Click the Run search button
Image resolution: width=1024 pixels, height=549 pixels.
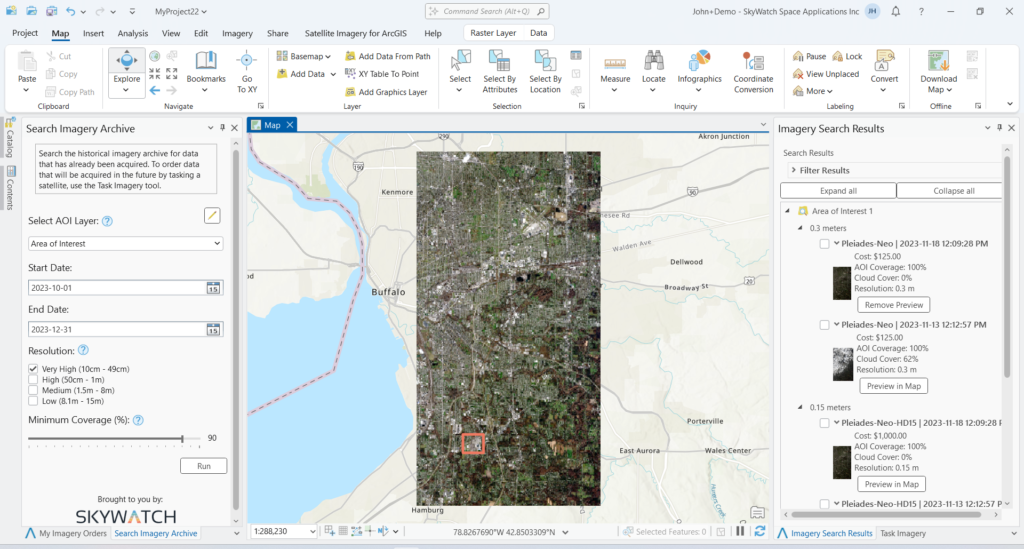coord(203,466)
